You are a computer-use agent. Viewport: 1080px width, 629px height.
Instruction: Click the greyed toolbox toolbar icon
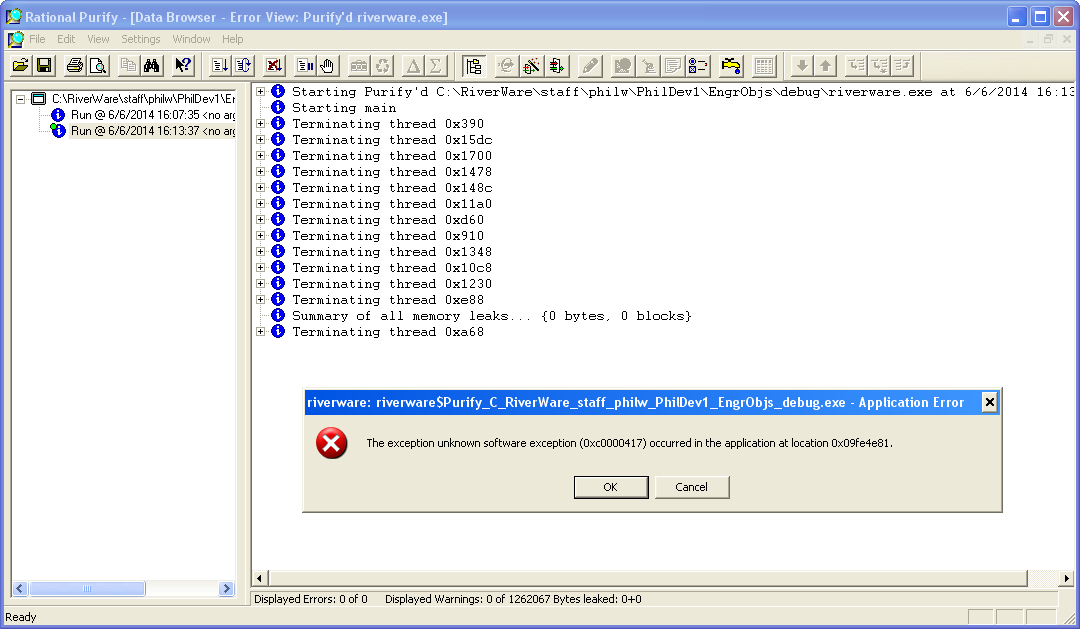click(358, 65)
